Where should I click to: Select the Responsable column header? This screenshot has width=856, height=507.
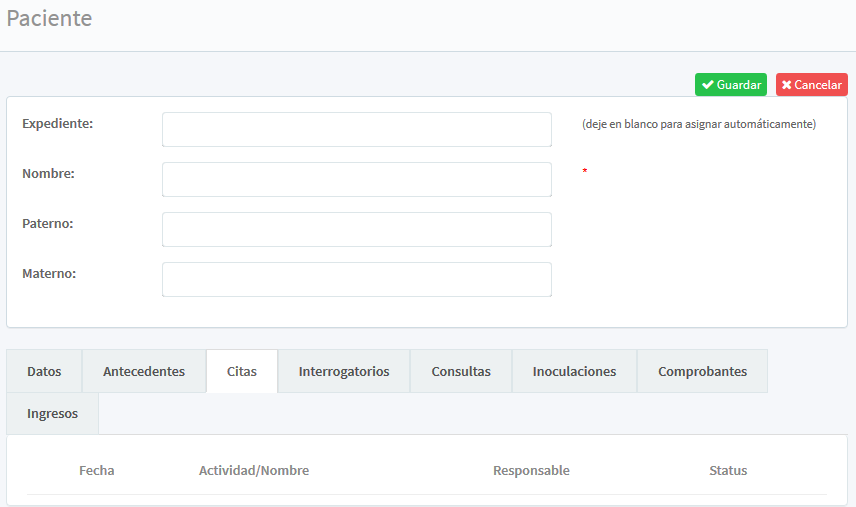[x=531, y=470]
